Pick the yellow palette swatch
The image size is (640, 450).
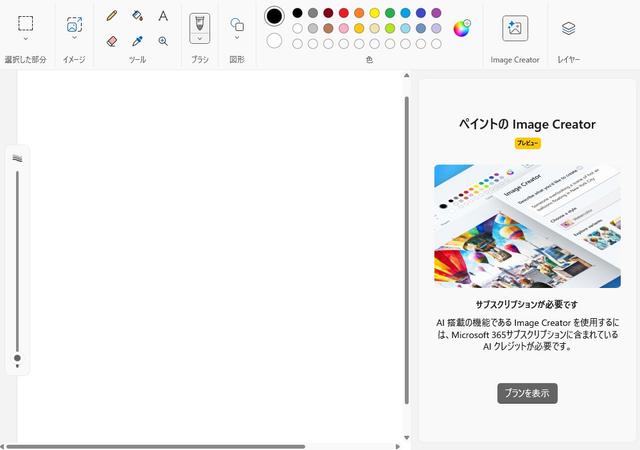coord(375,13)
